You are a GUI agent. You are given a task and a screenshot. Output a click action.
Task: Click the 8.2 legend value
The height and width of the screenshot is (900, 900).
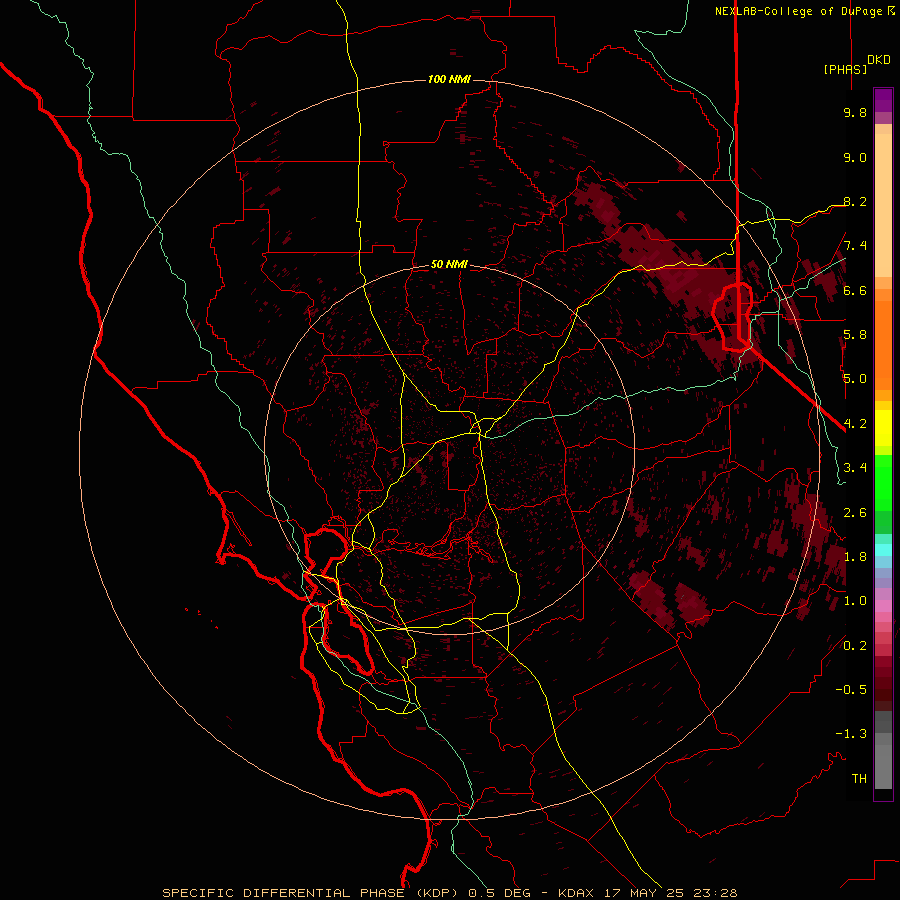pyautogui.click(x=855, y=201)
